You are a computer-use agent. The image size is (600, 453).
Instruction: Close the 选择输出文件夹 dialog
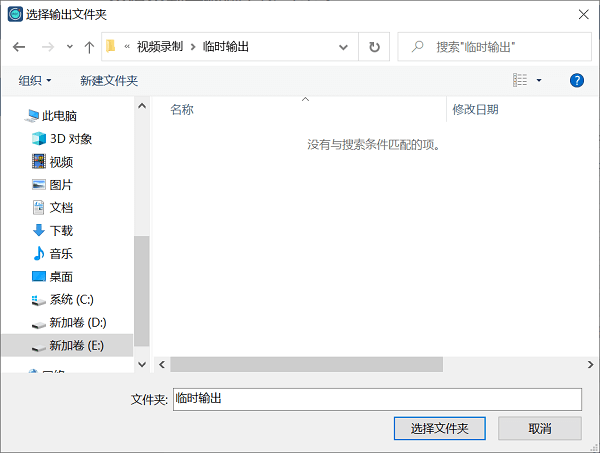[584, 15]
